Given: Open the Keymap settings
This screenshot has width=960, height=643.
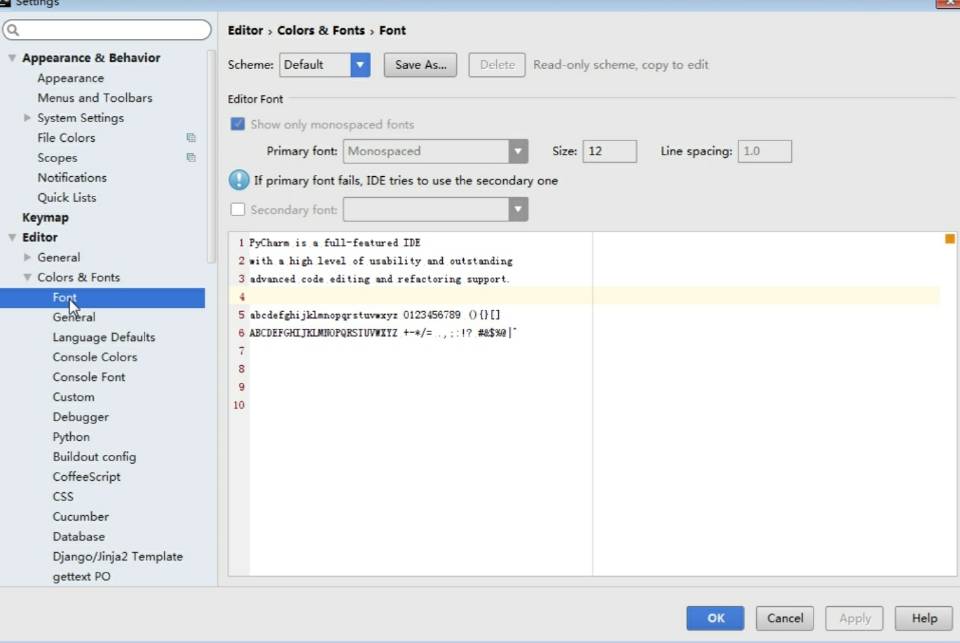Looking at the screenshot, I should coord(45,218).
